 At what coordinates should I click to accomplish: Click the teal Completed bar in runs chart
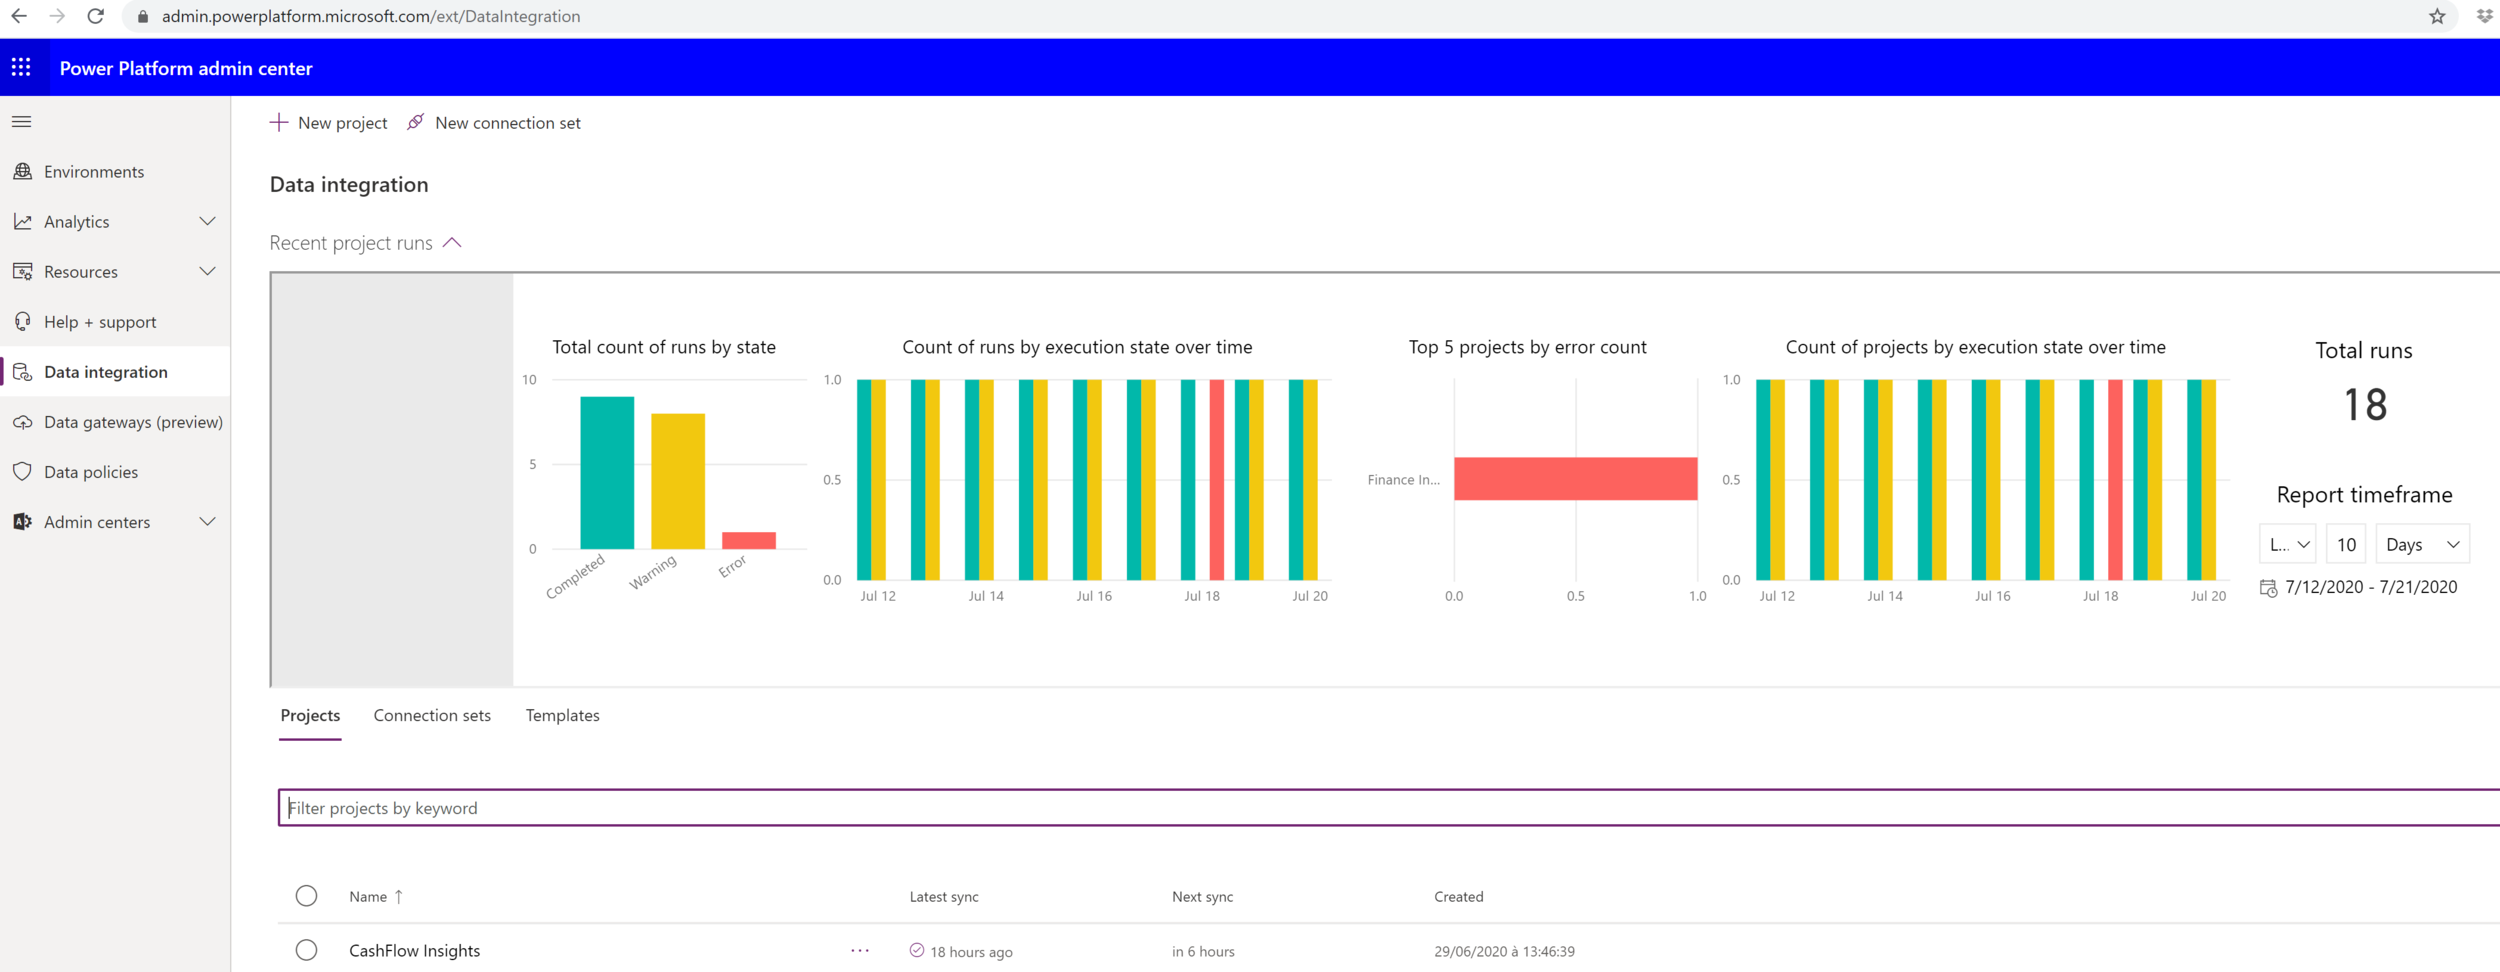tap(607, 472)
